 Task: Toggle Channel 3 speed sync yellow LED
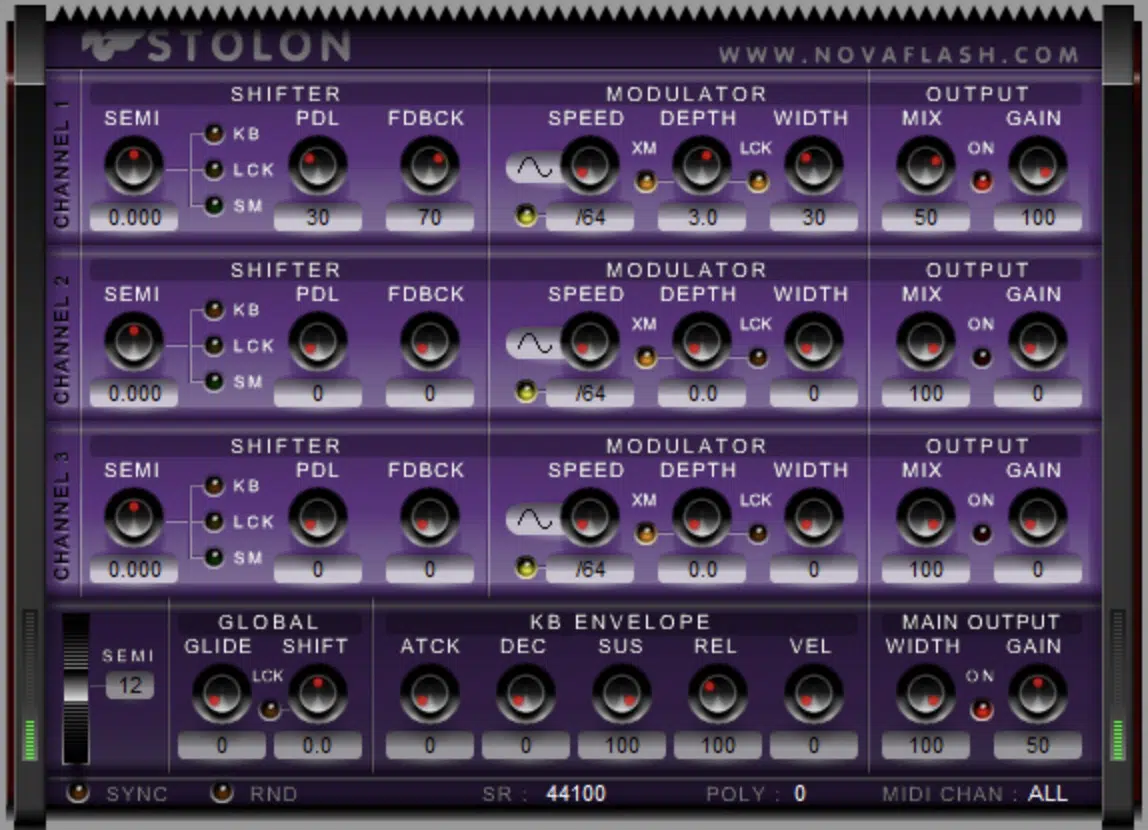tap(526, 567)
